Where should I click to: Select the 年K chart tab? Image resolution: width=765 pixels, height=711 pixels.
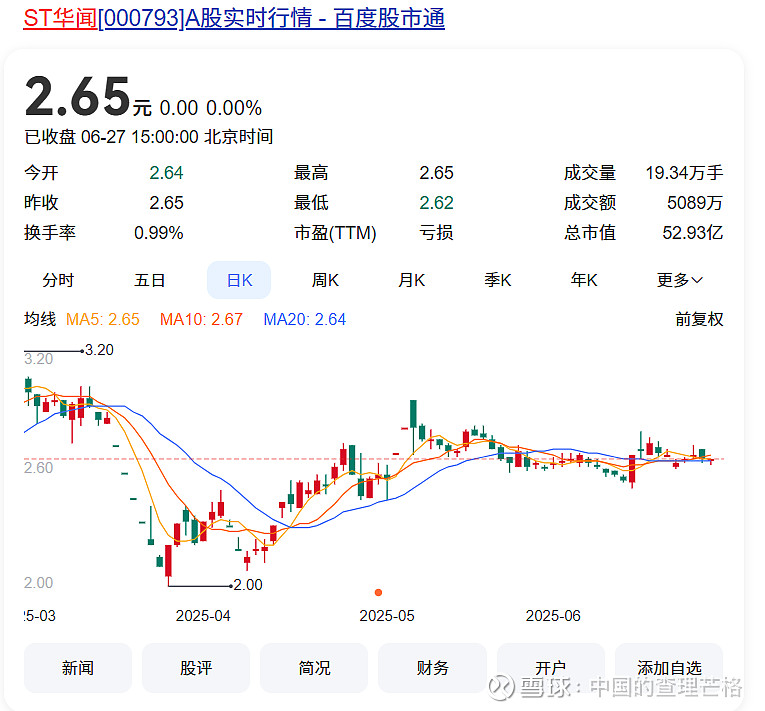pos(584,280)
